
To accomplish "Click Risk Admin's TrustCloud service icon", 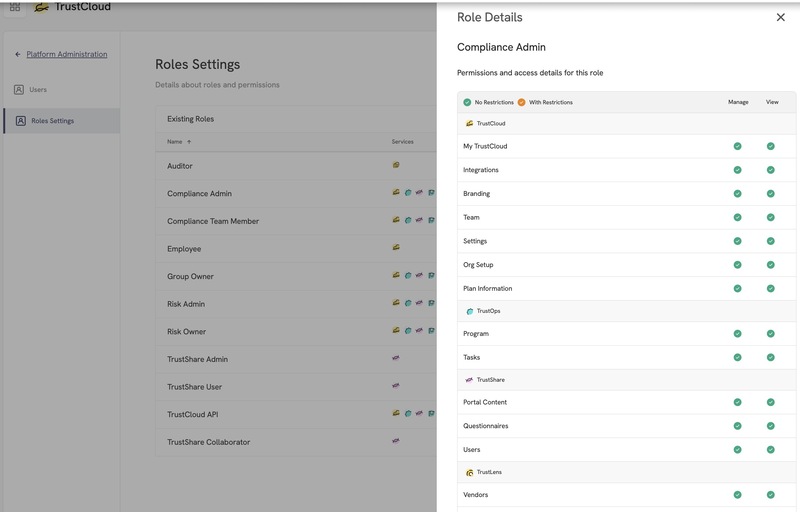I will tap(396, 302).
